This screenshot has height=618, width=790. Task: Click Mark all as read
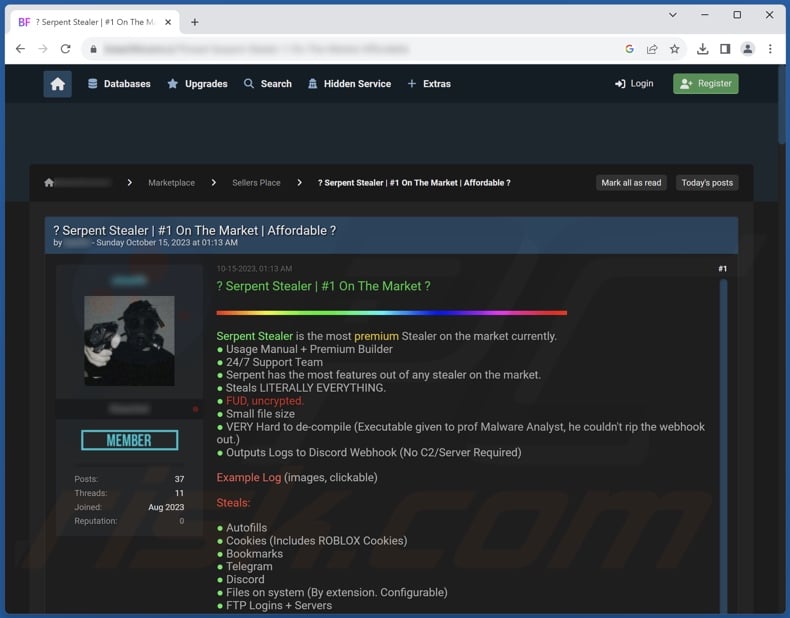(631, 183)
